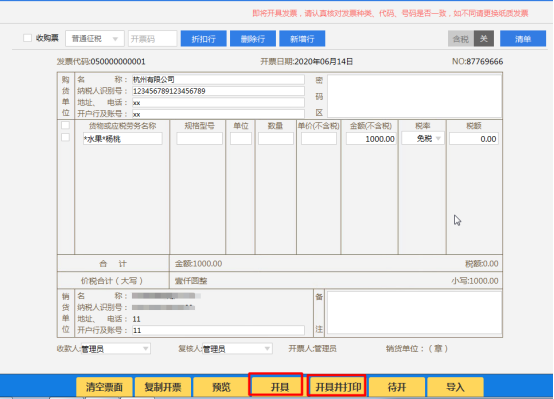Screen dimensions: 554x399
Task: Toggle the 含税 switch
Action: click(471, 39)
